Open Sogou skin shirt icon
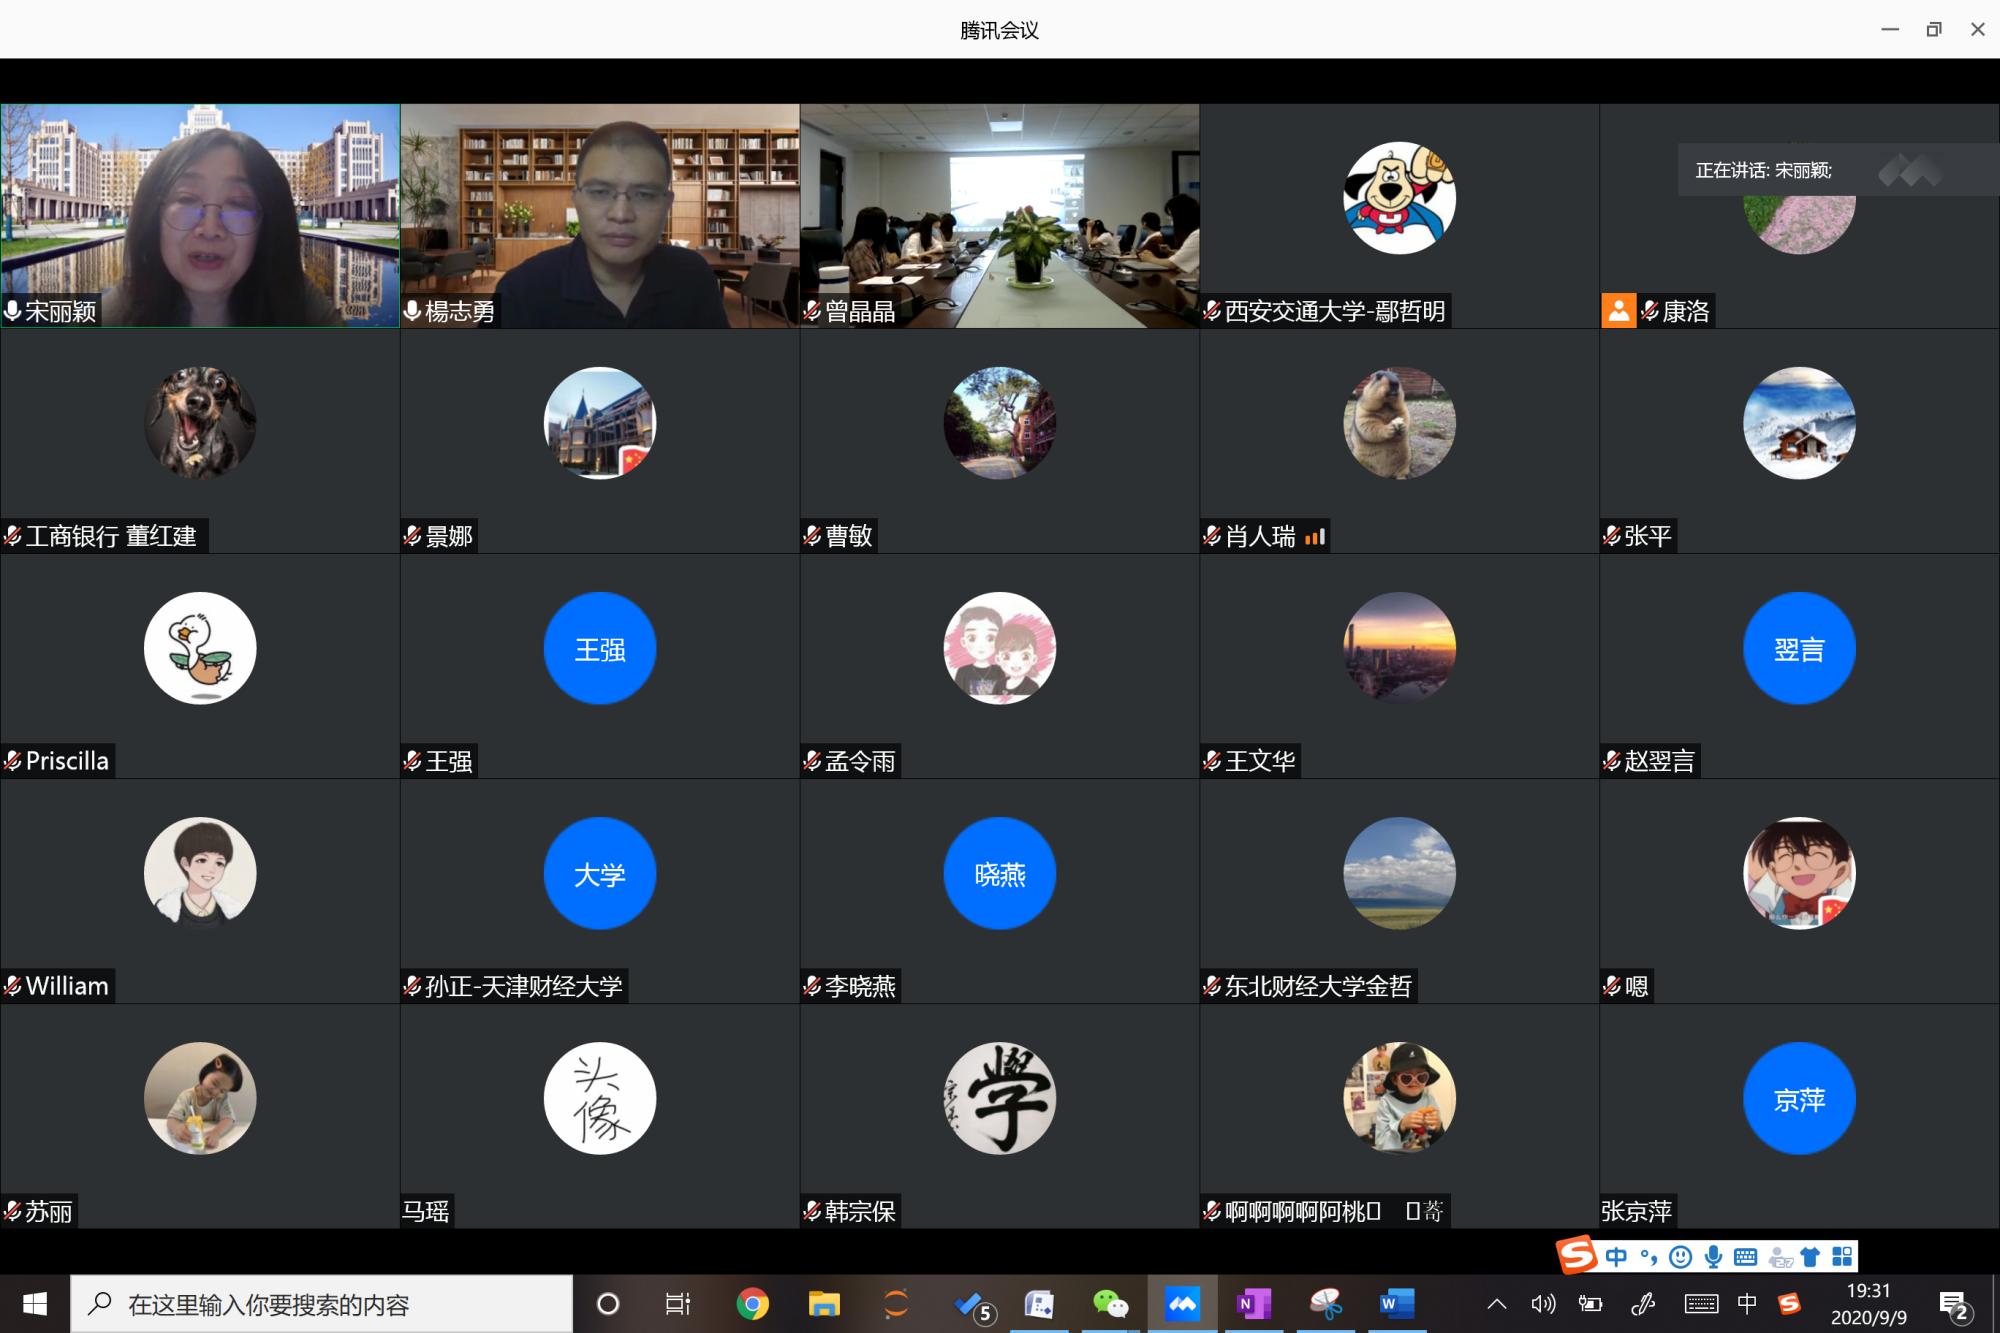2000x1333 pixels. [1810, 1257]
